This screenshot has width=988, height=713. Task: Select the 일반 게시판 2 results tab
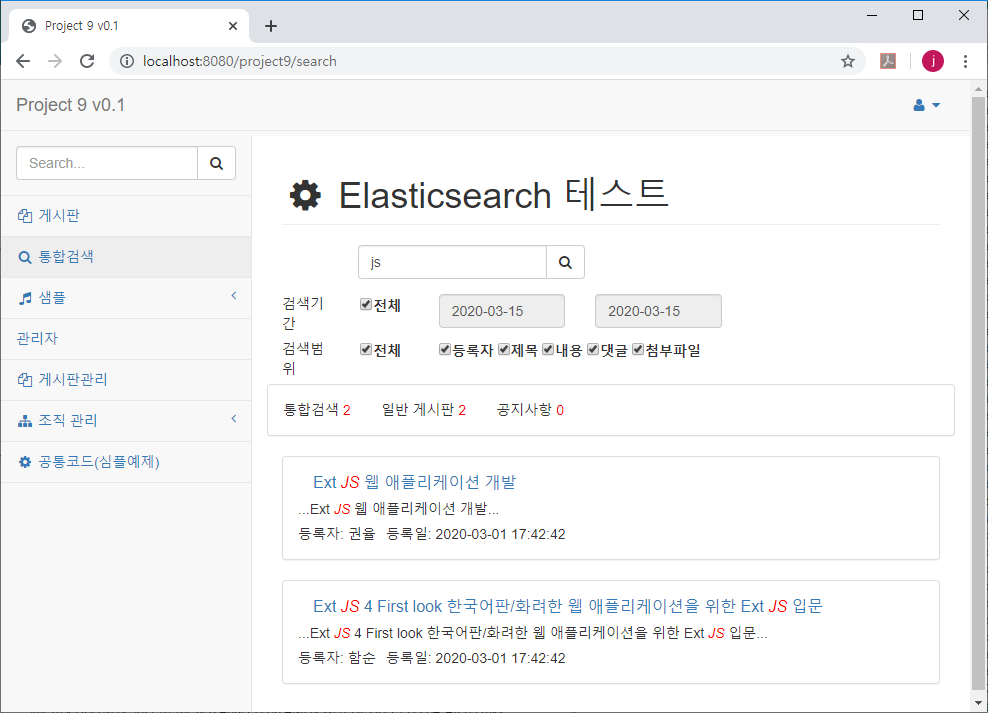[x=423, y=410]
